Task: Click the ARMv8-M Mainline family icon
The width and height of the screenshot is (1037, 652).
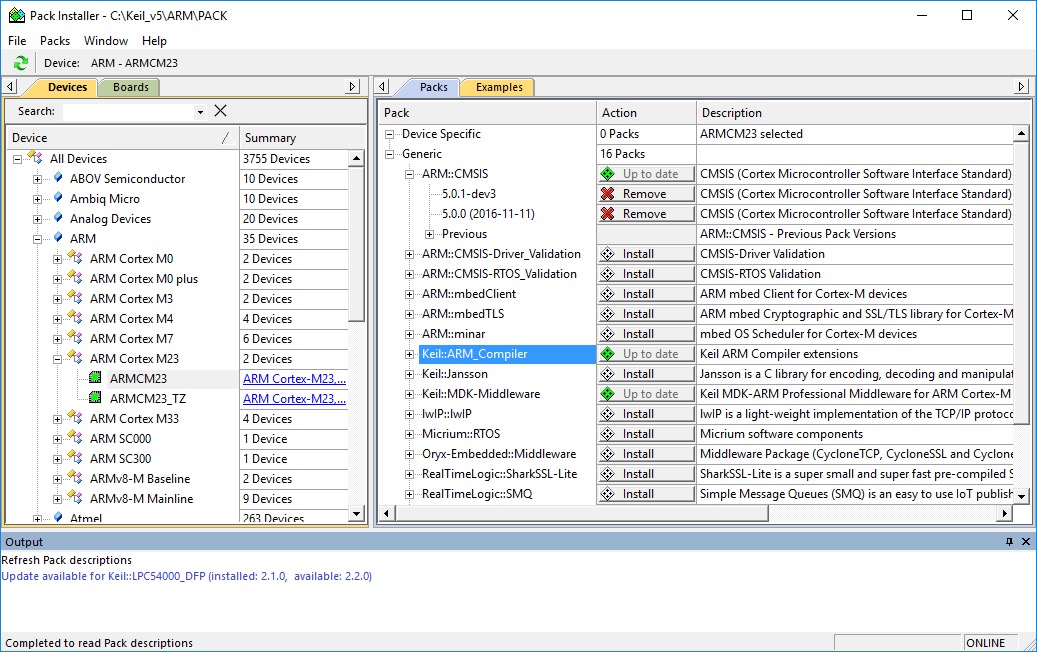Action: point(75,497)
